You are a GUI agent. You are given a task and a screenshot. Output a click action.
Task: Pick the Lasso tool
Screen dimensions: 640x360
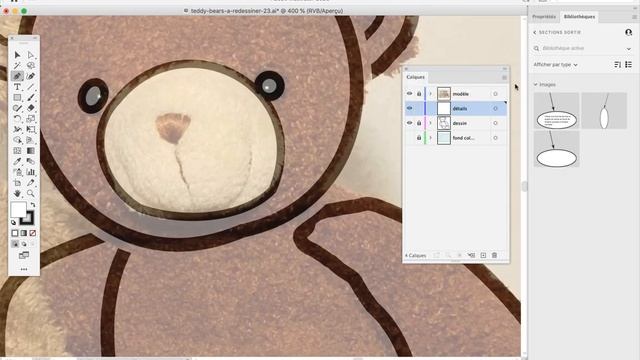click(x=31, y=65)
